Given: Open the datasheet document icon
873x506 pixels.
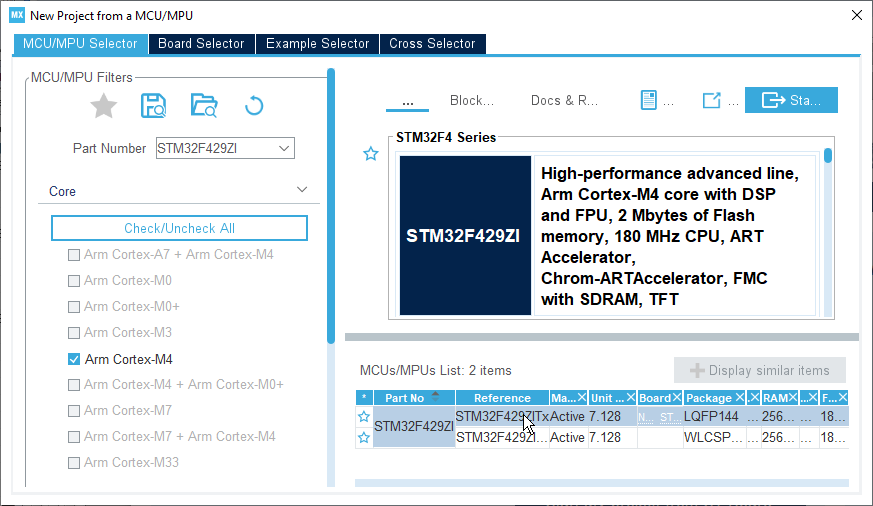Looking at the screenshot, I should (649, 100).
